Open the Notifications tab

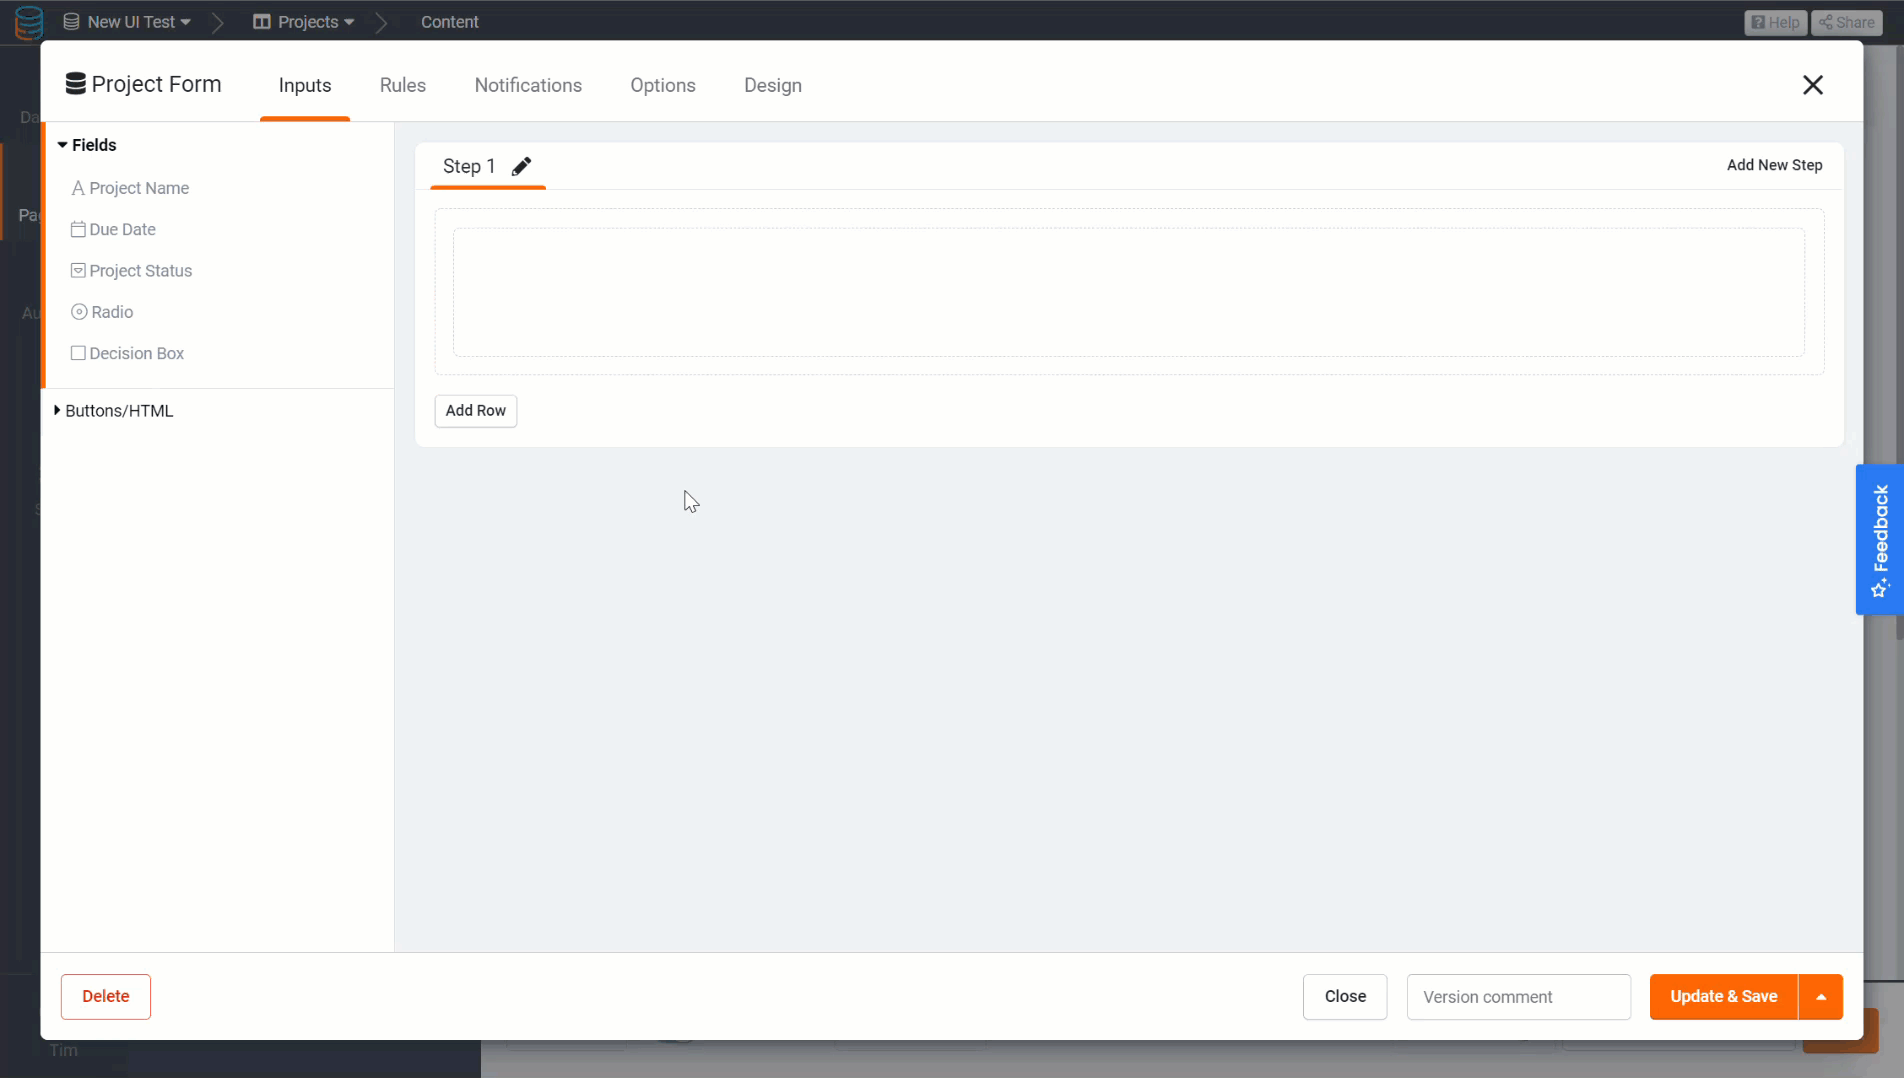pyautogui.click(x=528, y=86)
